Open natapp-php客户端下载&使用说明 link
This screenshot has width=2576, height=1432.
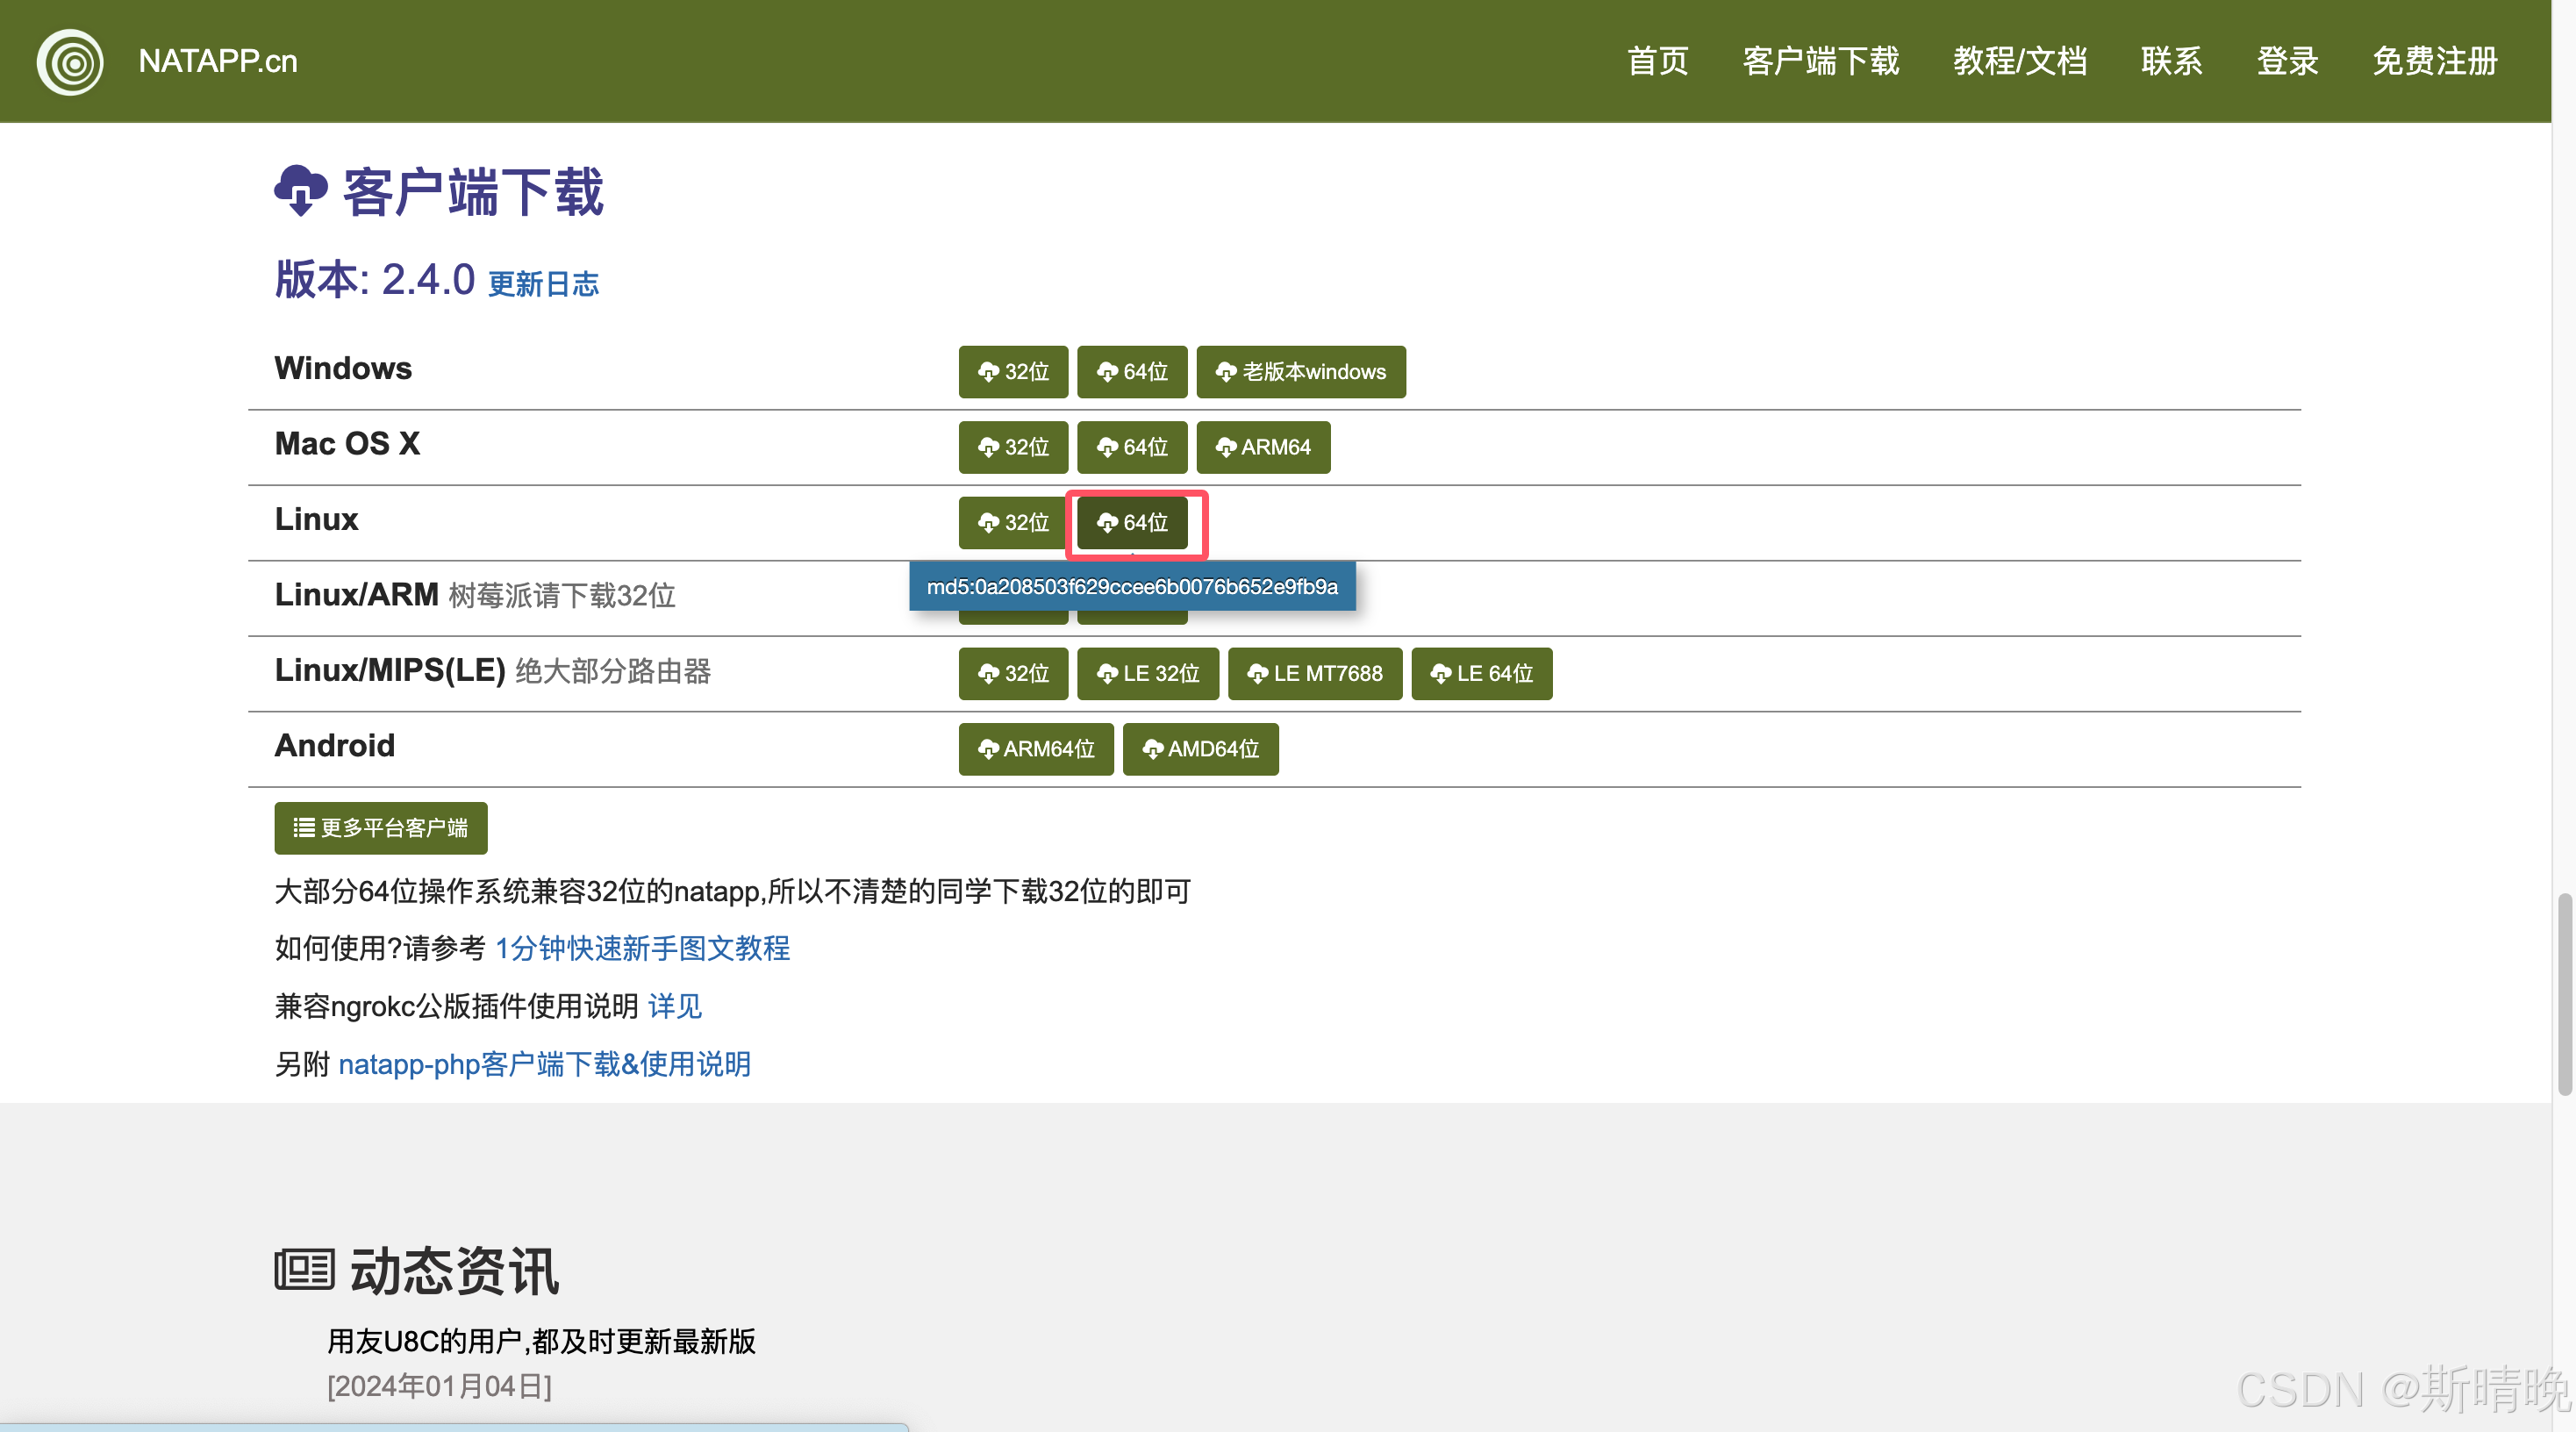544,1064
